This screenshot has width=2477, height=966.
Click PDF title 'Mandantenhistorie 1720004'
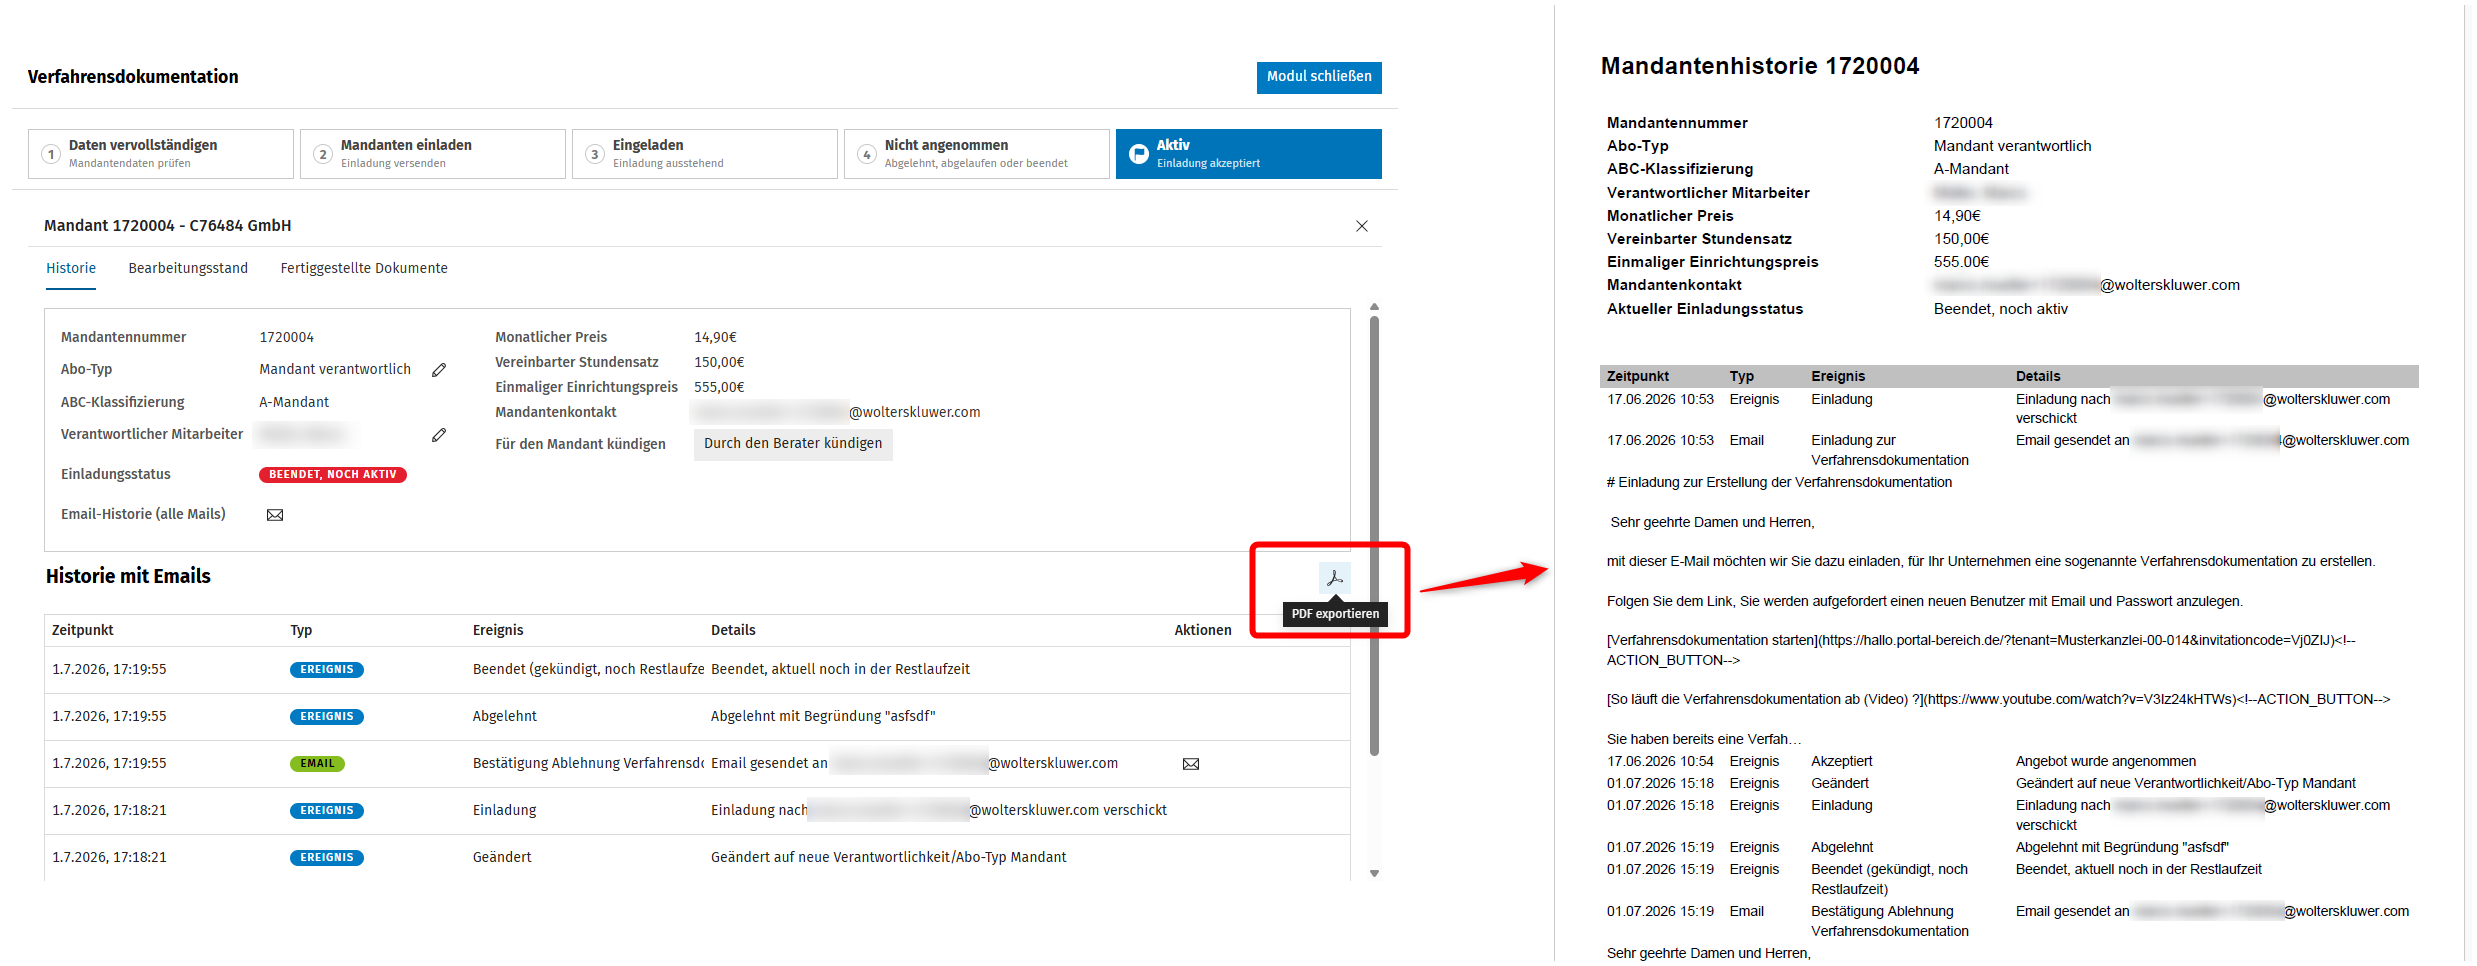1760,66
